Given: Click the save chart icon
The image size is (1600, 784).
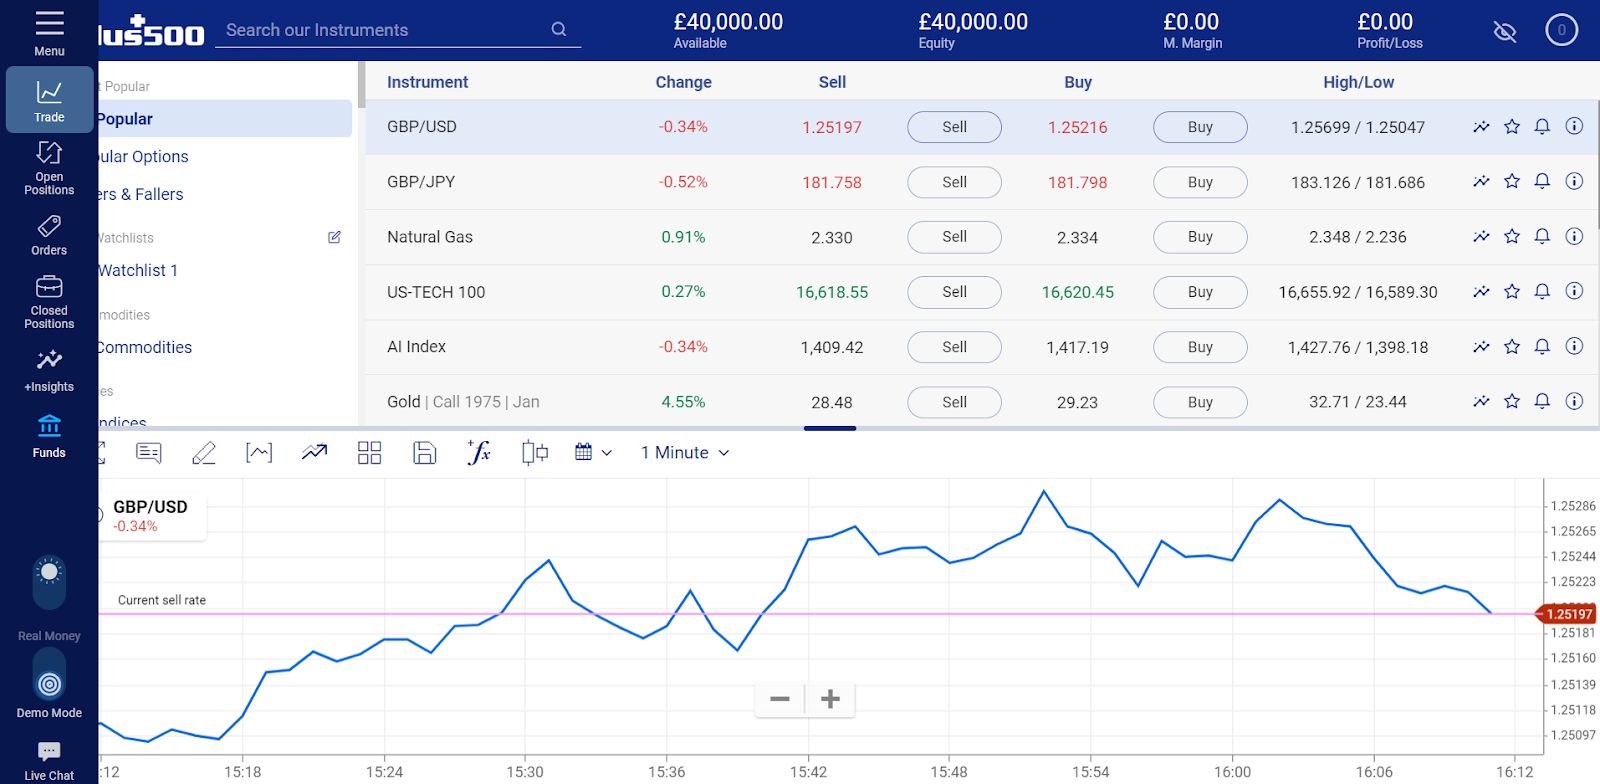Looking at the screenshot, I should tap(424, 453).
